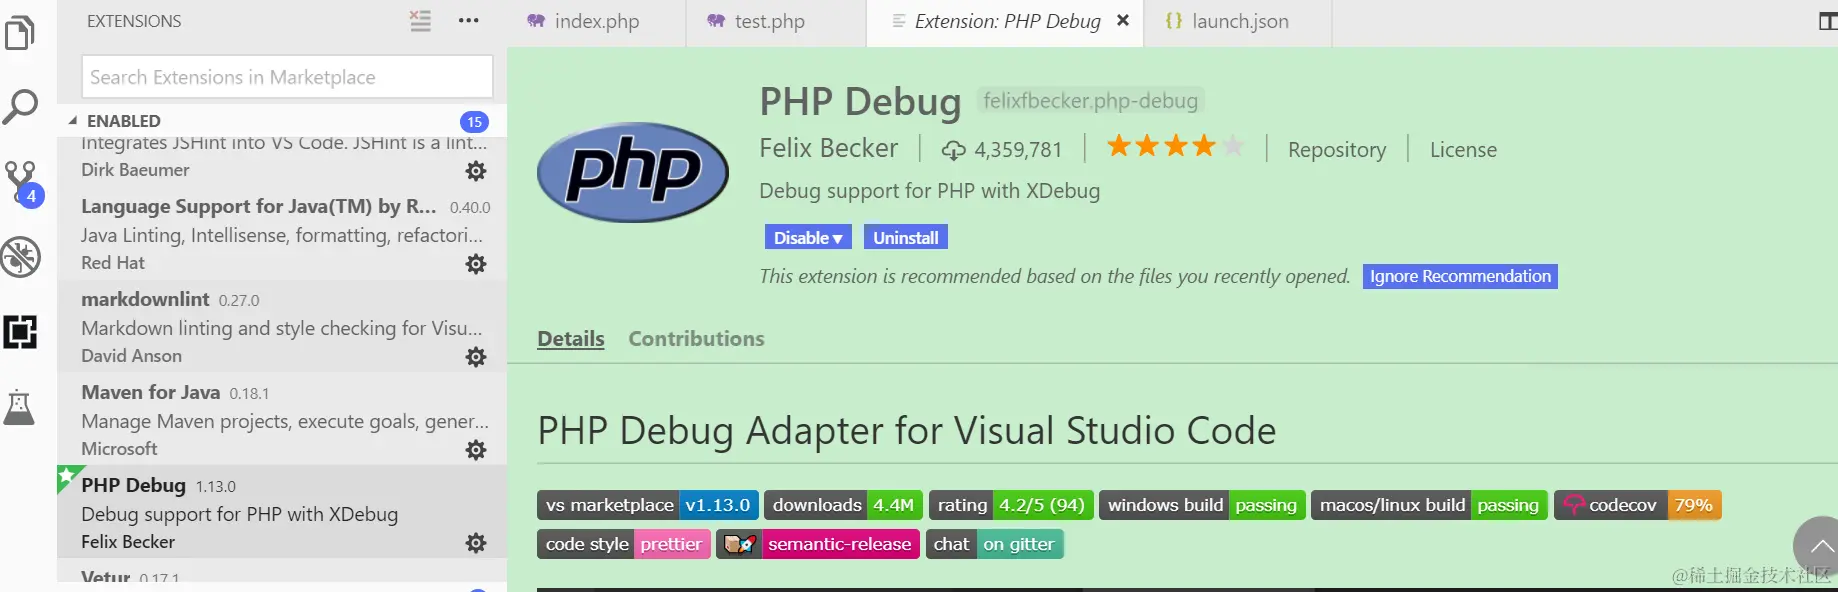The image size is (1838, 592).
Task: Open the Test beaker view
Action: [x=20, y=407]
